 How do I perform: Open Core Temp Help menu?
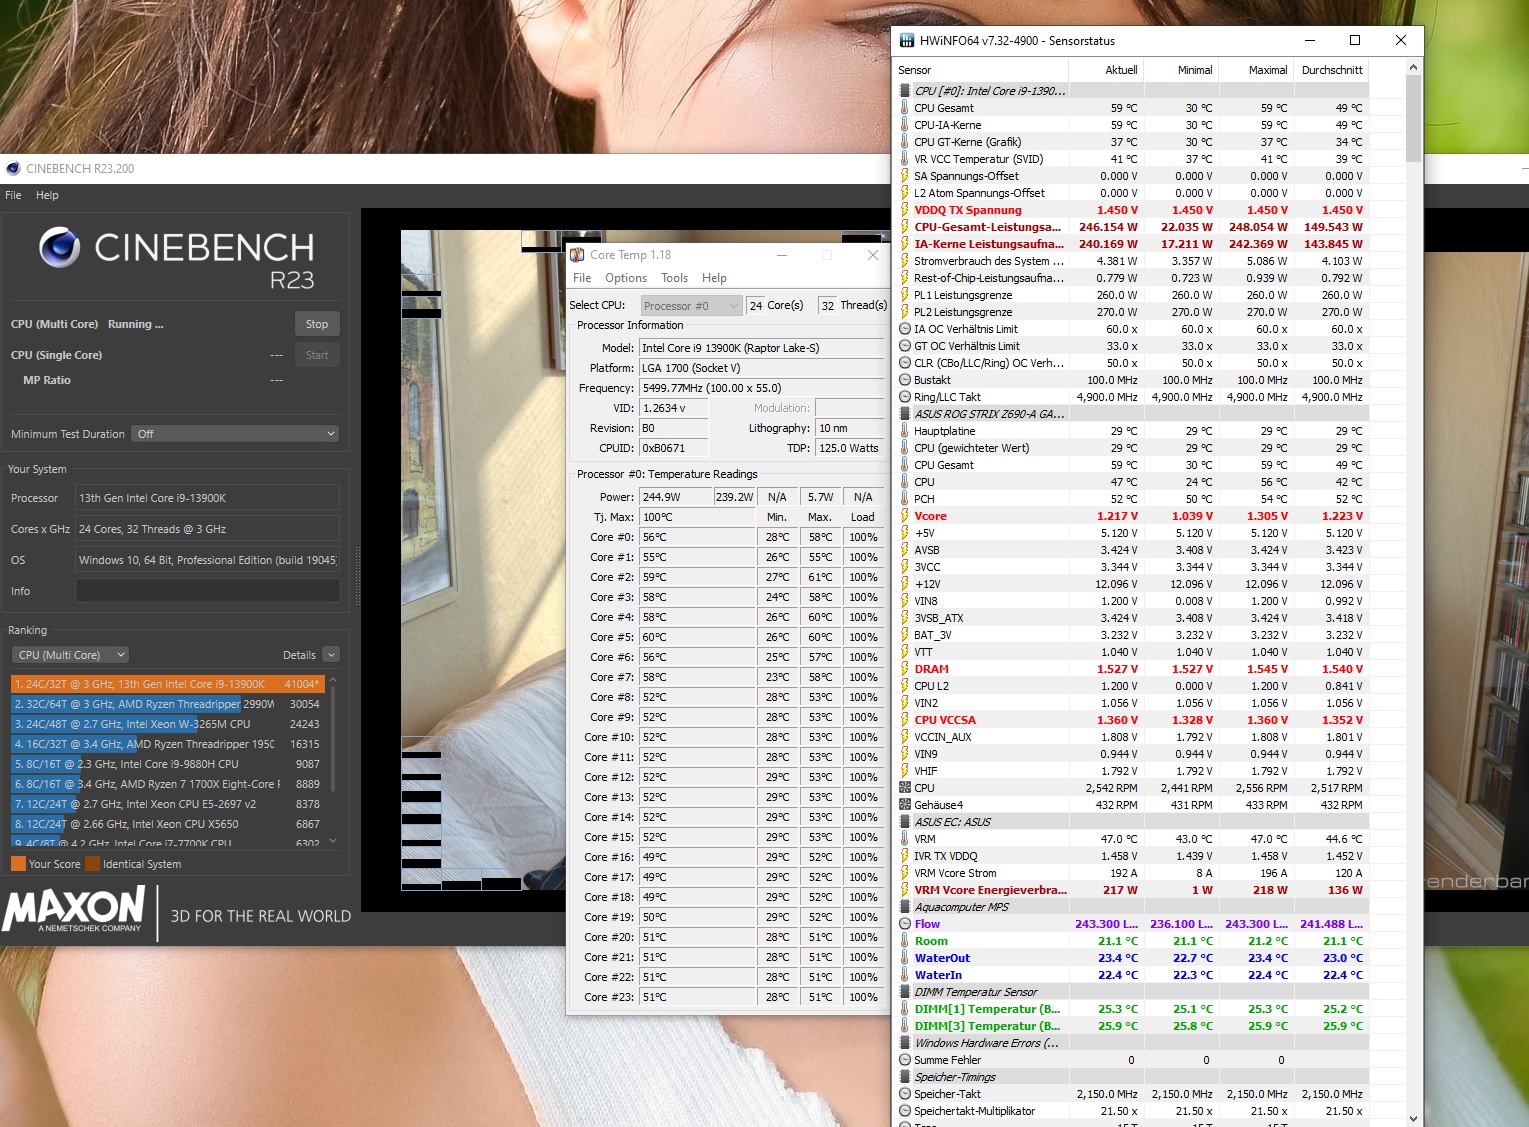(714, 278)
